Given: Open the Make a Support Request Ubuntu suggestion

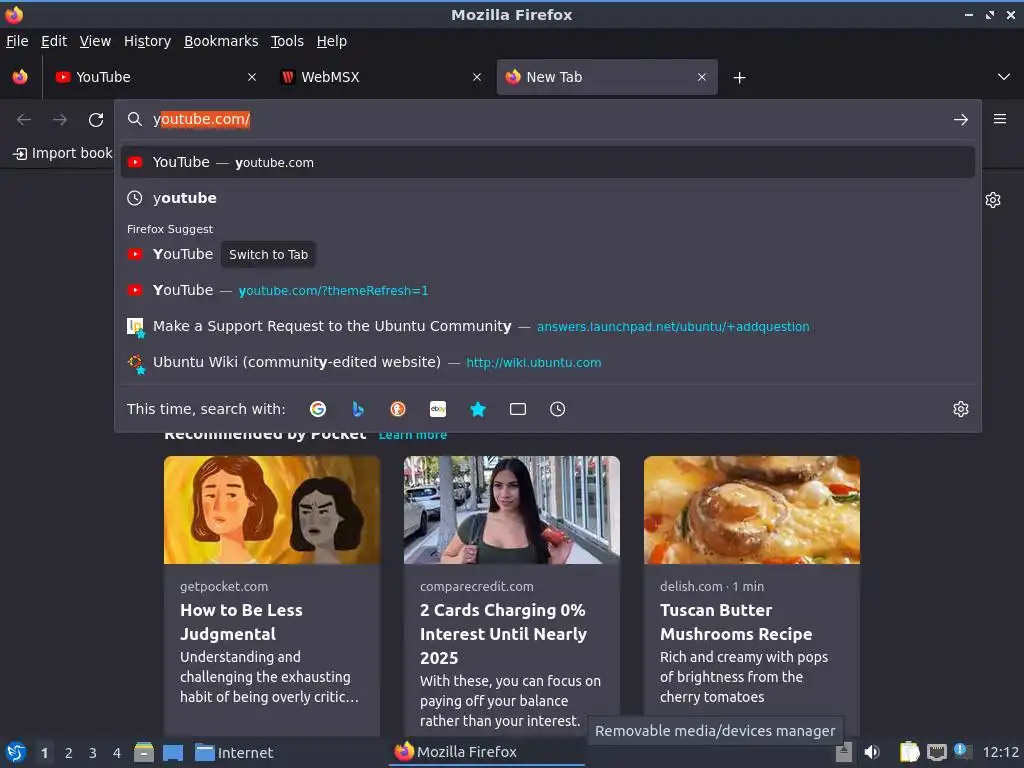Looking at the screenshot, I should (547, 327).
